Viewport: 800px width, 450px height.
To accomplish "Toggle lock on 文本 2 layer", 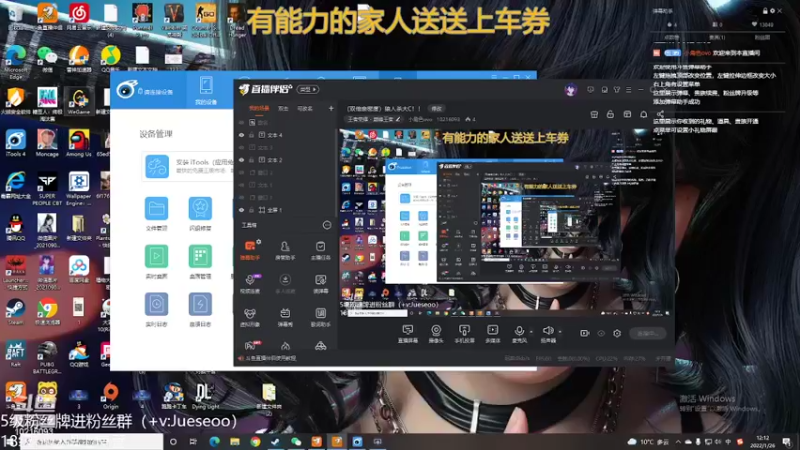I will pos(252,160).
